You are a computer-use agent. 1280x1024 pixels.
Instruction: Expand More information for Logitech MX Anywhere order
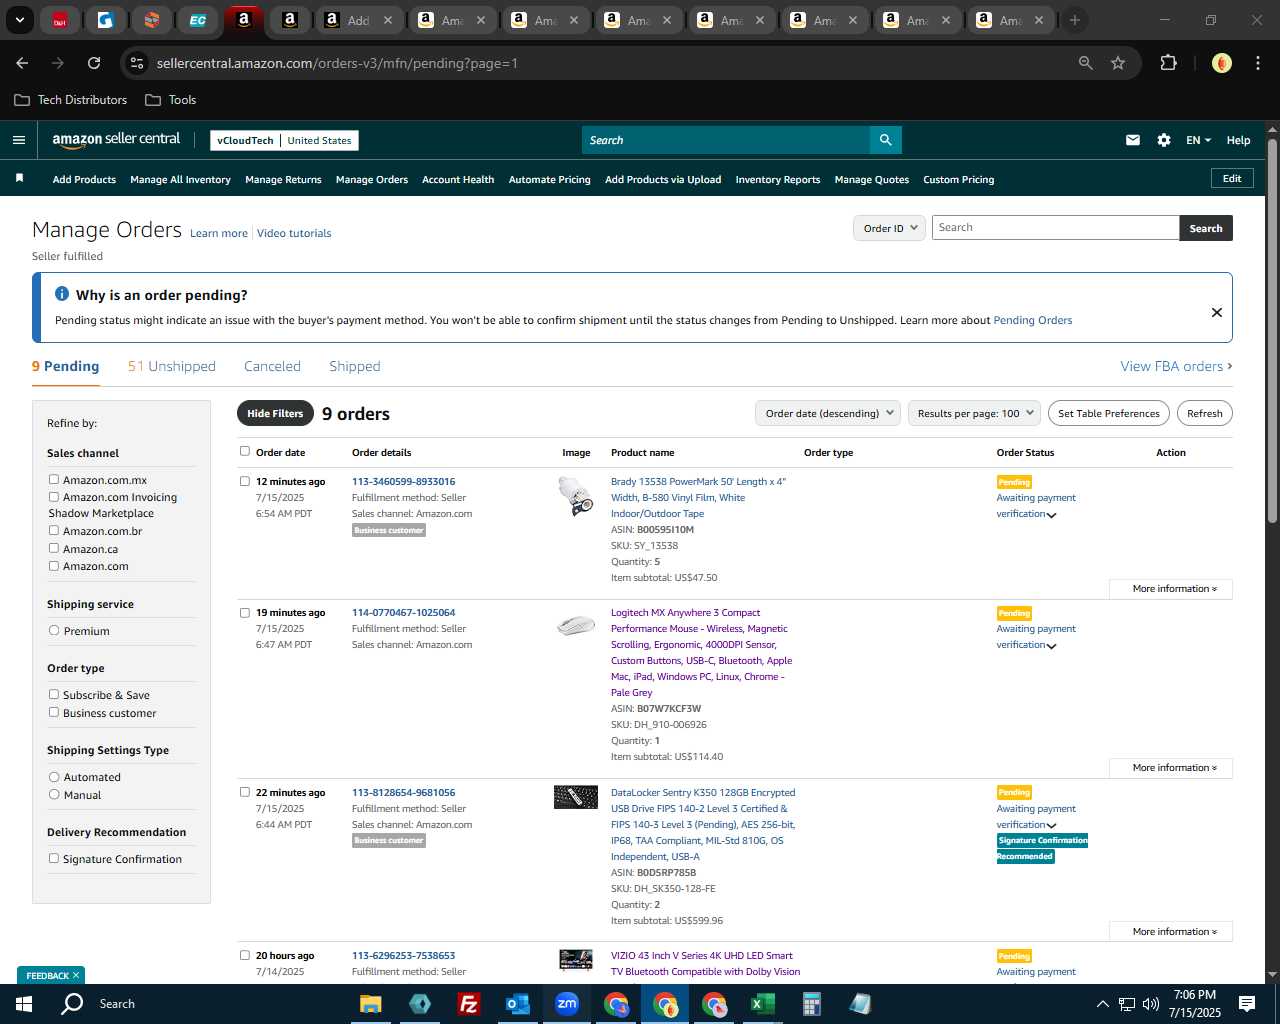(x=1171, y=768)
